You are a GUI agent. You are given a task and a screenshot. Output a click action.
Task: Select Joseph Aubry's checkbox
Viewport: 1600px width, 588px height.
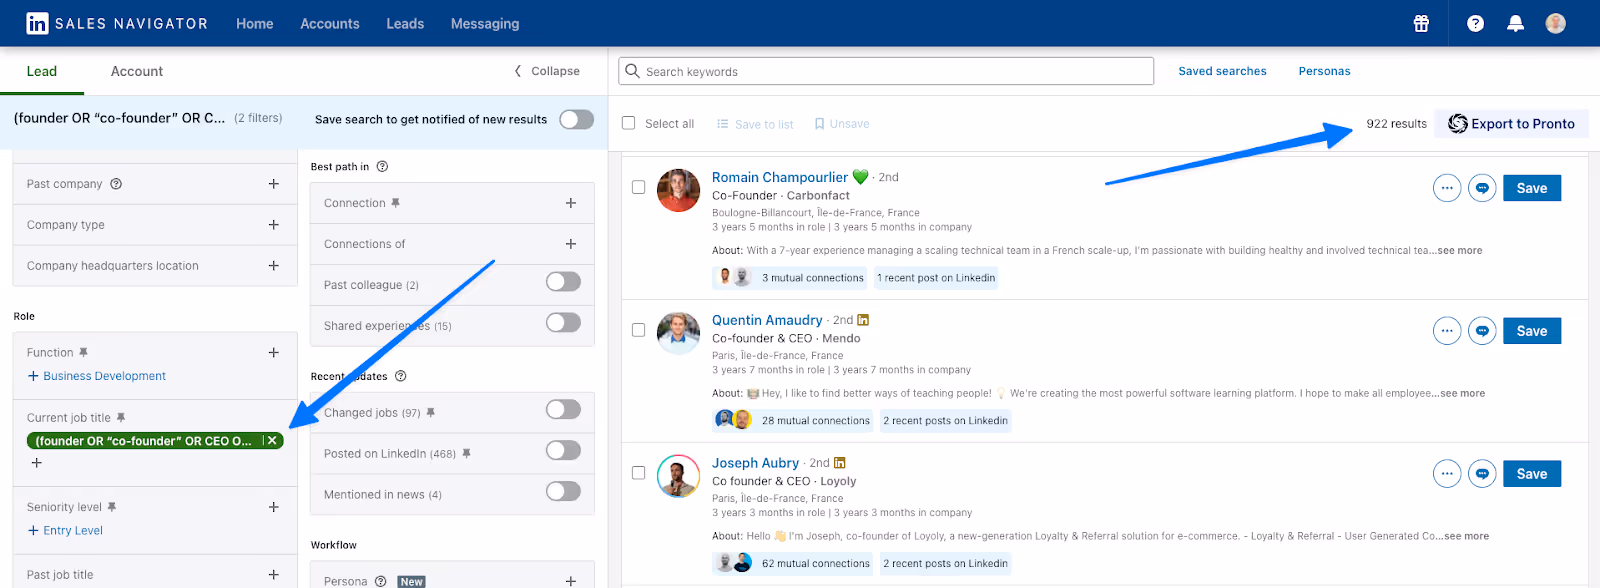[x=638, y=473]
